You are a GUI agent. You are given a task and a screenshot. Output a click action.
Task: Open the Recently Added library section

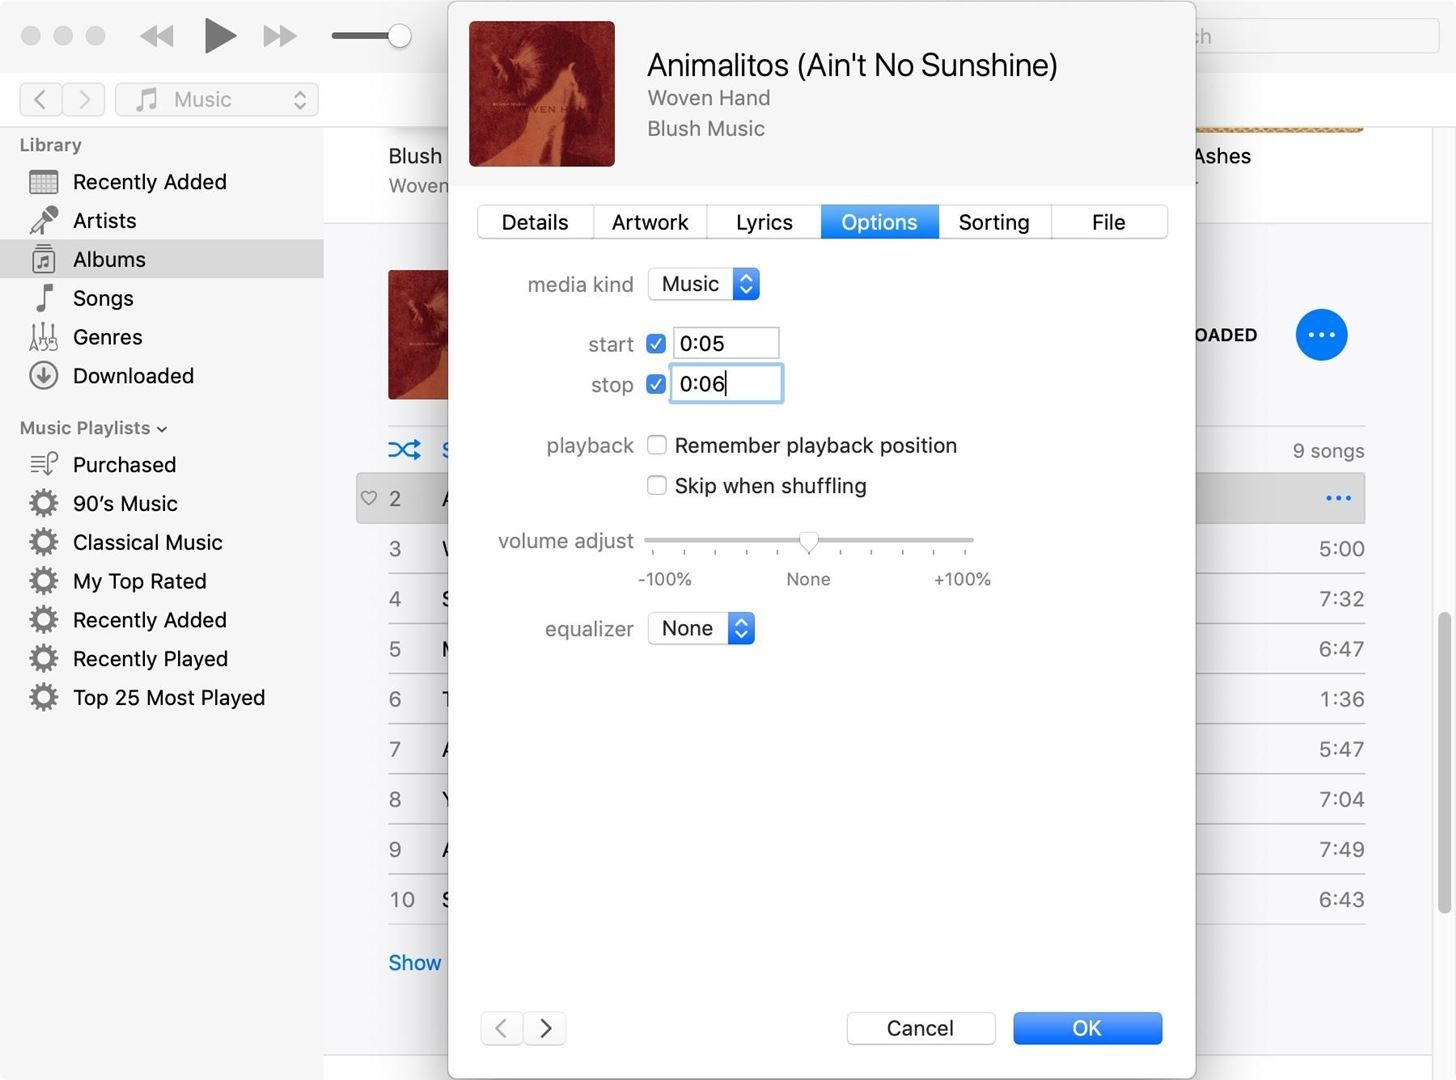[x=149, y=181]
